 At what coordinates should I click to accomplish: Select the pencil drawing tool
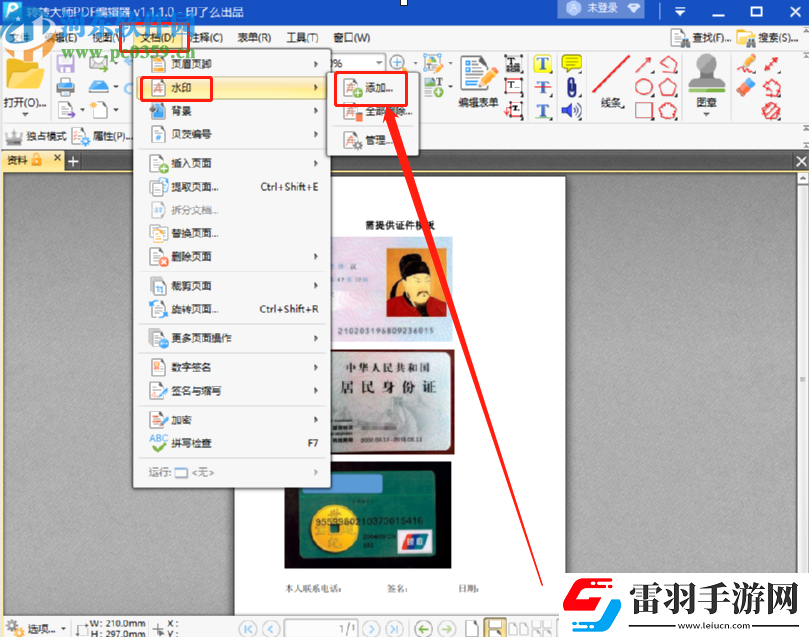[x=747, y=64]
